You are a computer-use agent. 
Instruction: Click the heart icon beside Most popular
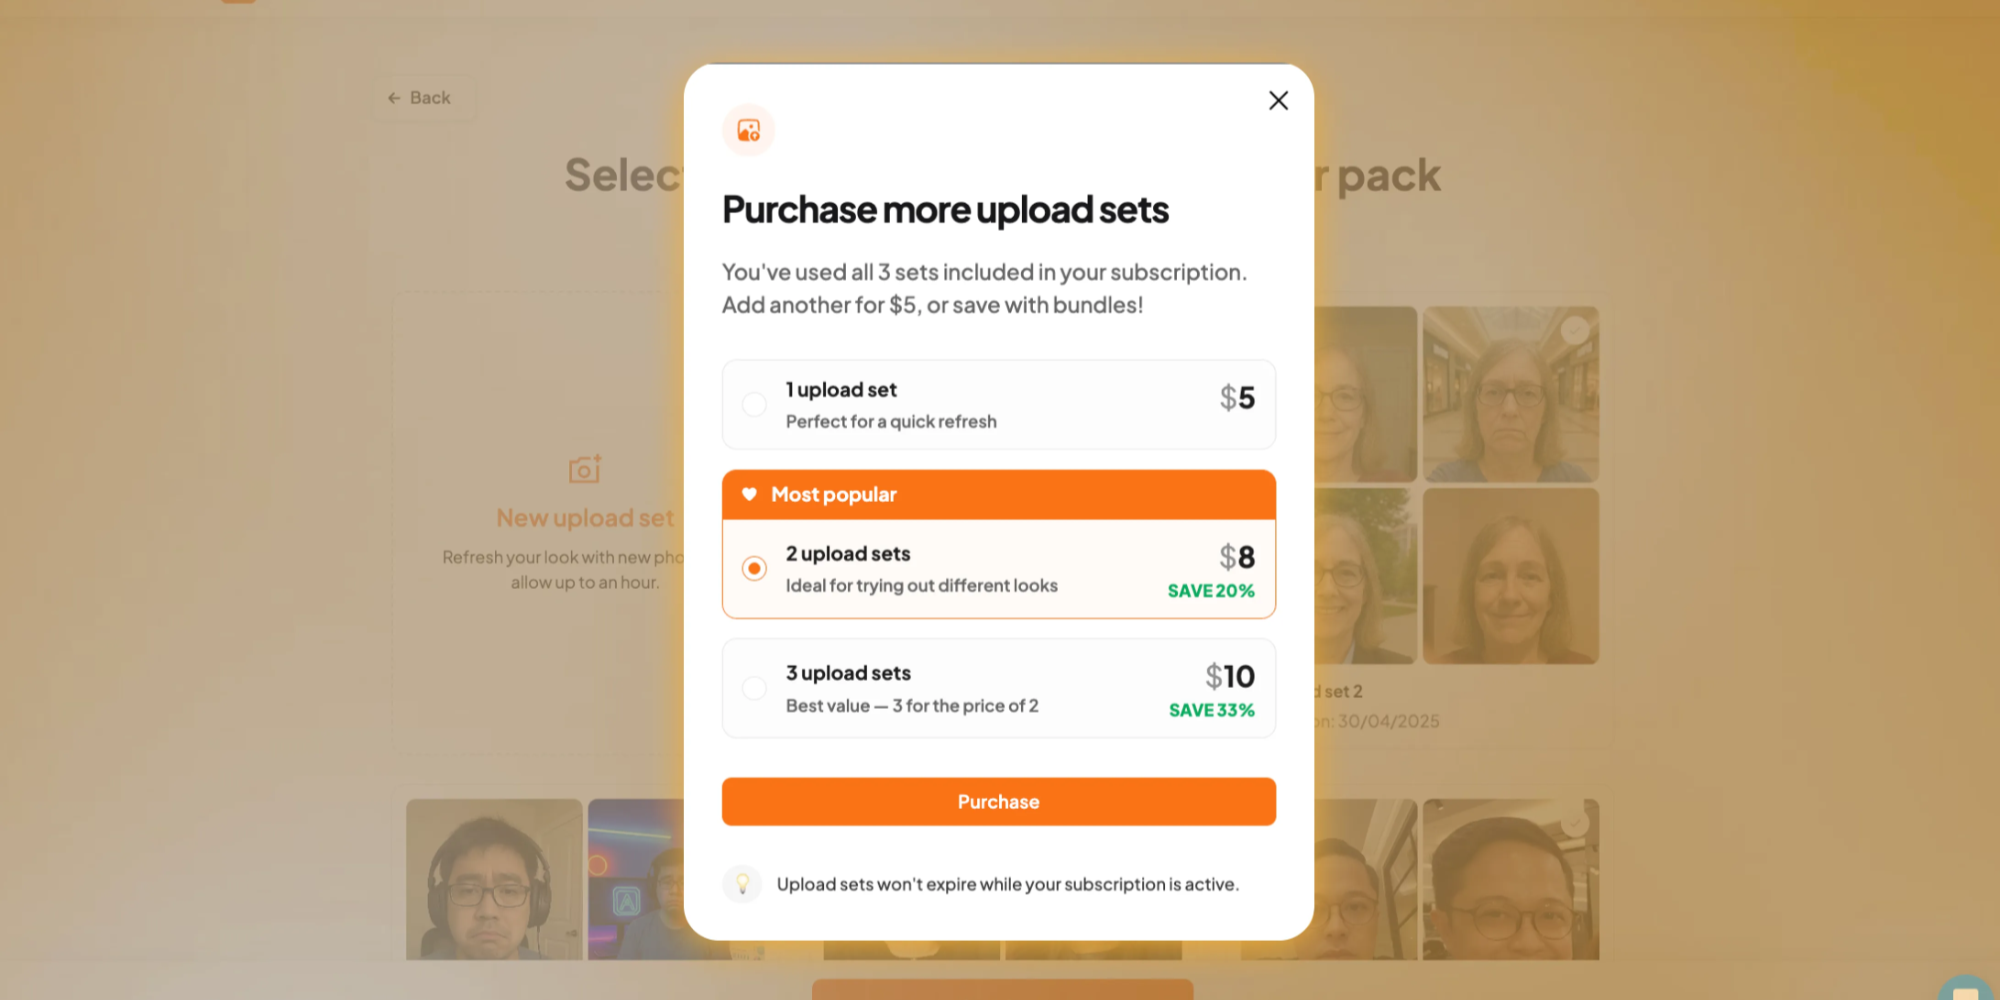click(749, 494)
